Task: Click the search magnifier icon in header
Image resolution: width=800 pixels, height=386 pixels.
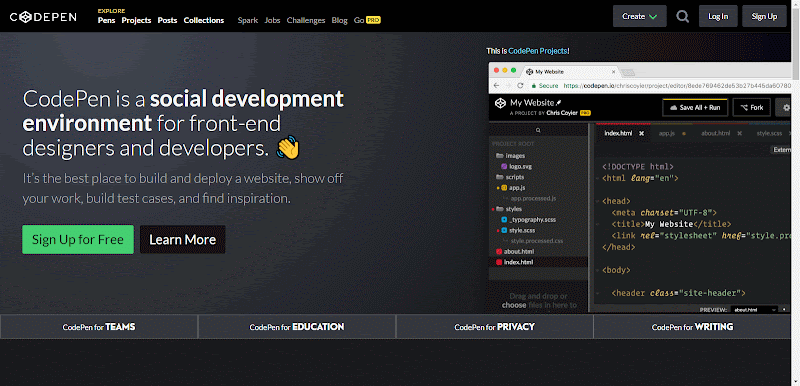Action: pyautogui.click(x=683, y=16)
